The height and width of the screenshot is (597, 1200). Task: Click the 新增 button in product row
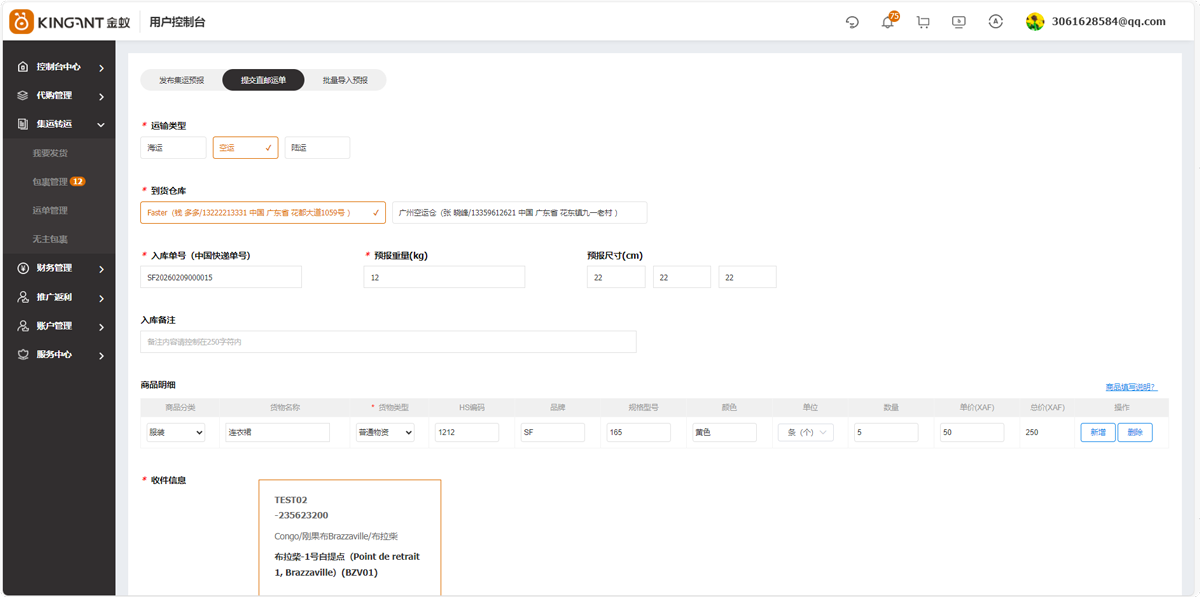coord(1097,433)
